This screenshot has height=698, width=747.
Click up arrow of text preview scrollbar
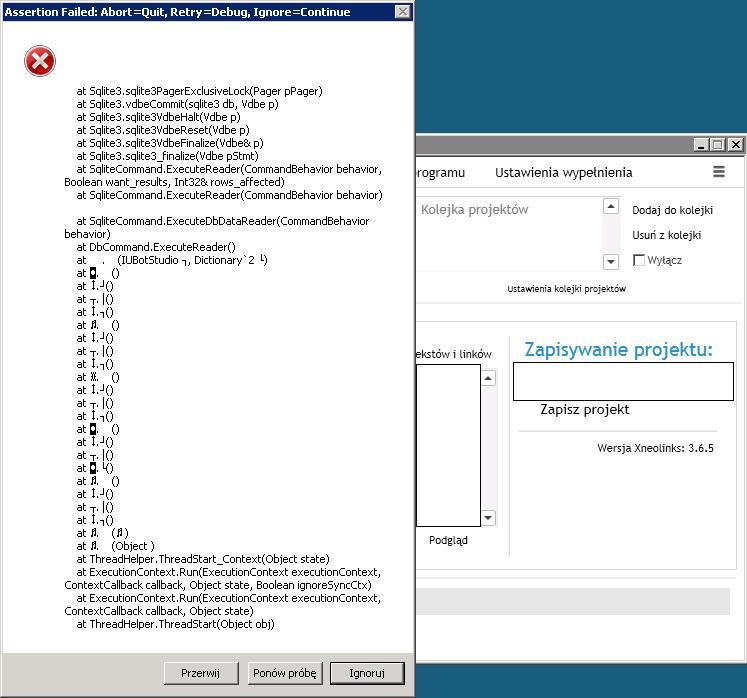488,378
